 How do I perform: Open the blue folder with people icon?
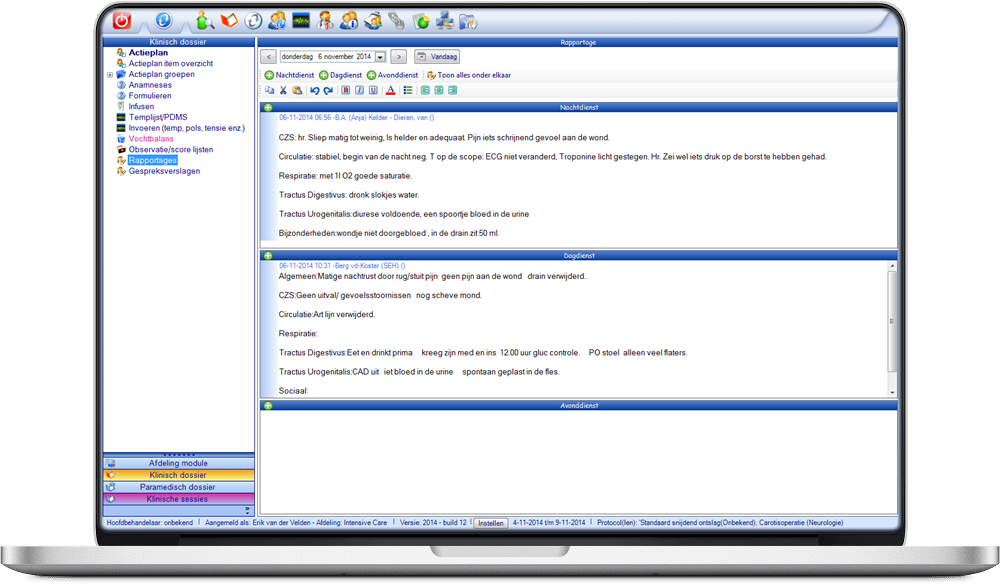[468, 22]
